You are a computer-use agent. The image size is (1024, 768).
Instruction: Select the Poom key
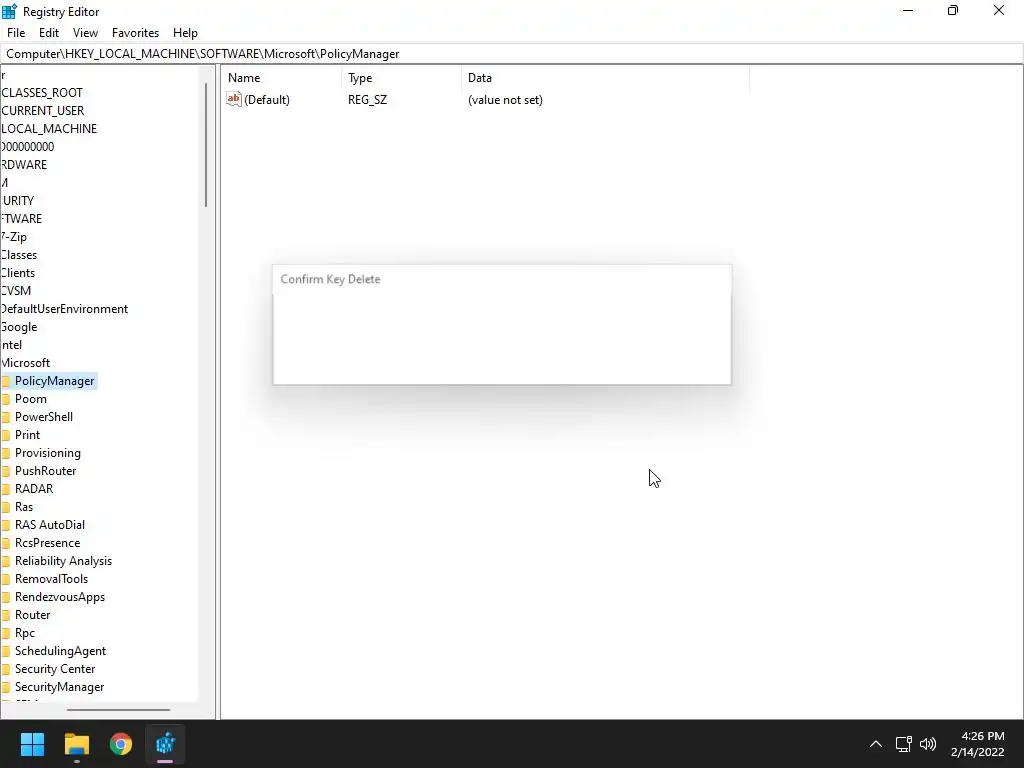tap(31, 399)
